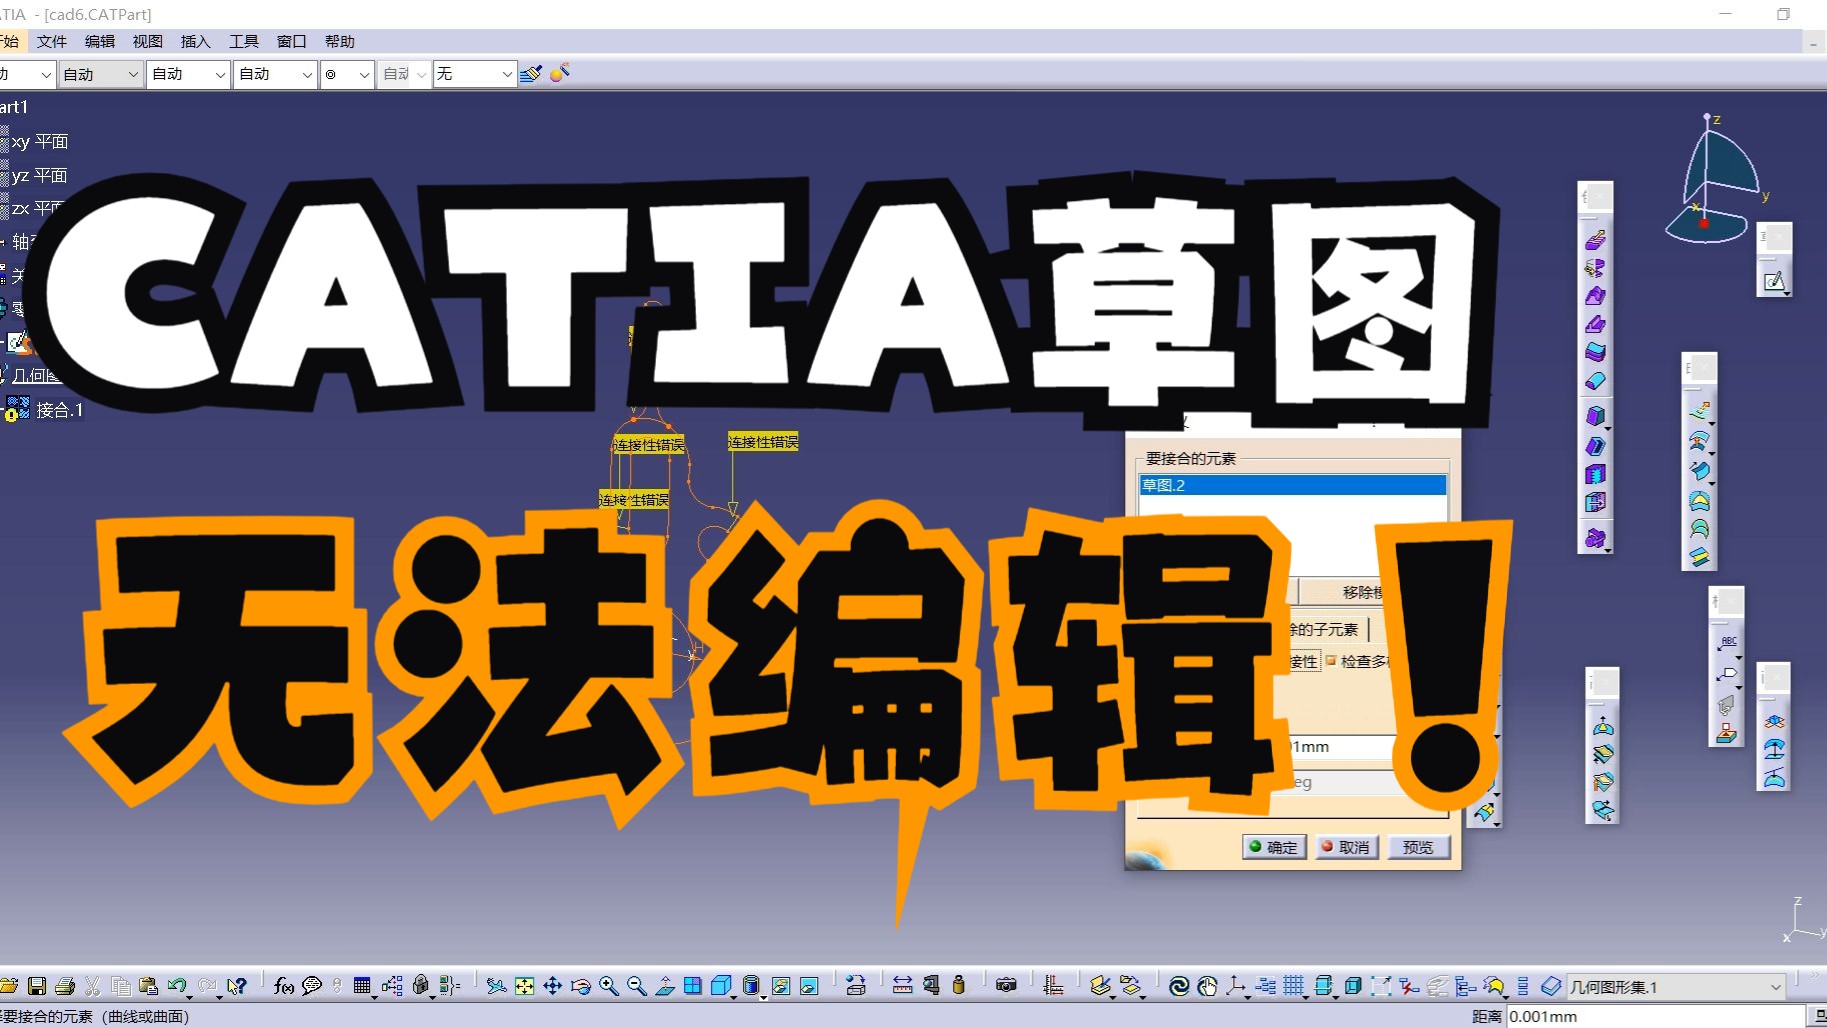Expand the Isometric View flyout arrow

(734, 996)
